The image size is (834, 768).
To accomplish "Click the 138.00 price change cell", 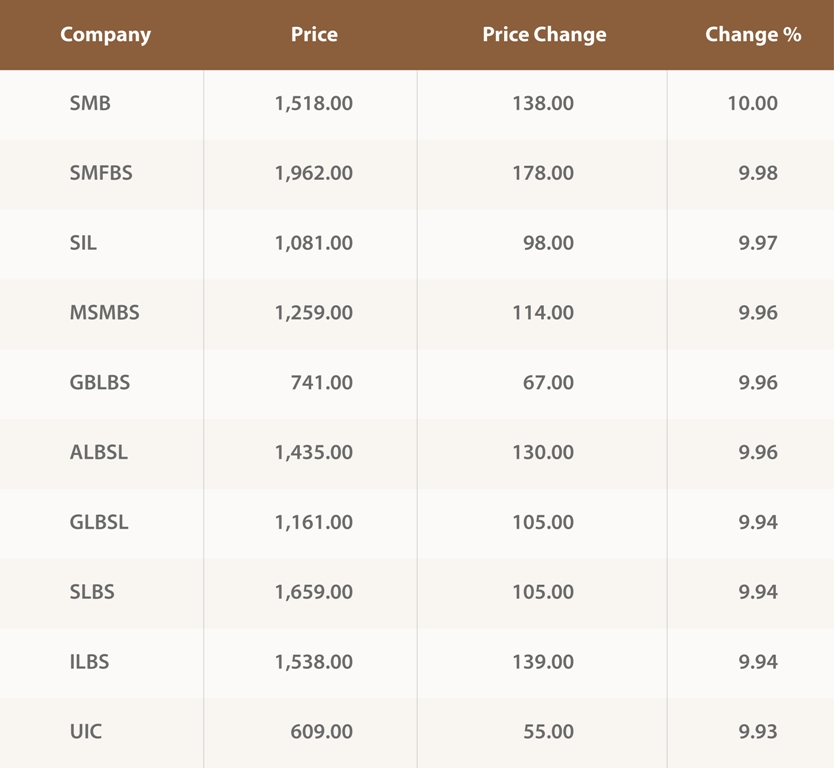I will [x=549, y=103].
